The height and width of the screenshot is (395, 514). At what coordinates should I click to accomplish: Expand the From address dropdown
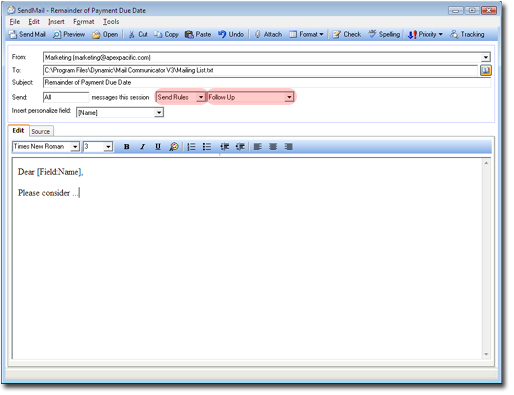click(x=486, y=58)
